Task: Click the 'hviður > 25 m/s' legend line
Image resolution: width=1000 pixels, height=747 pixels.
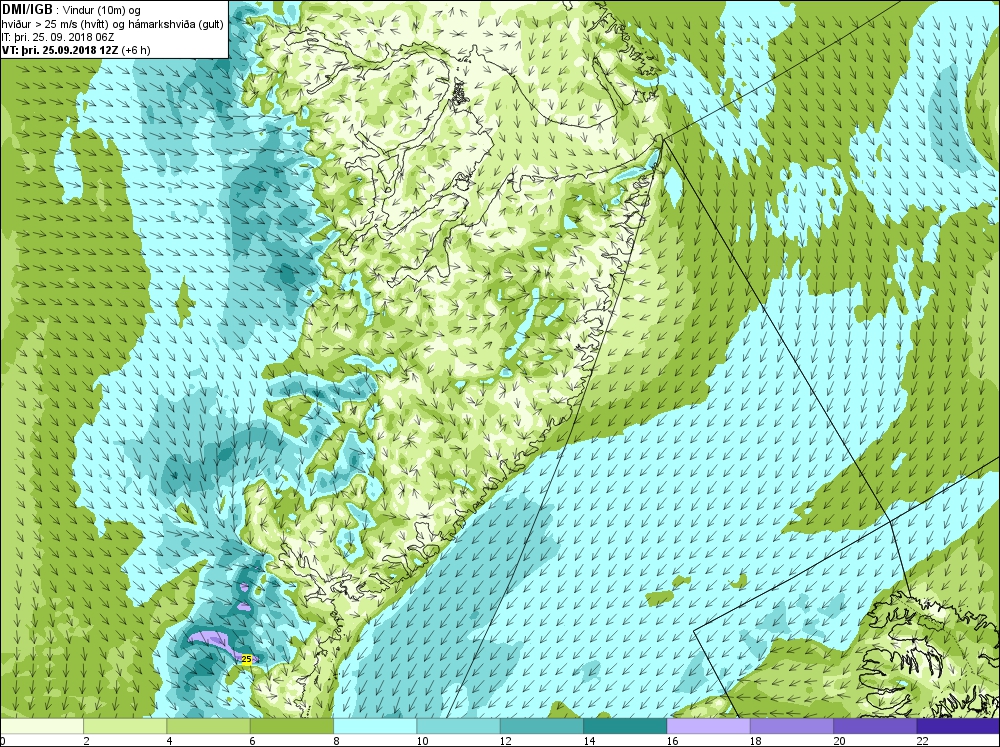Action: pyautogui.click(x=113, y=24)
